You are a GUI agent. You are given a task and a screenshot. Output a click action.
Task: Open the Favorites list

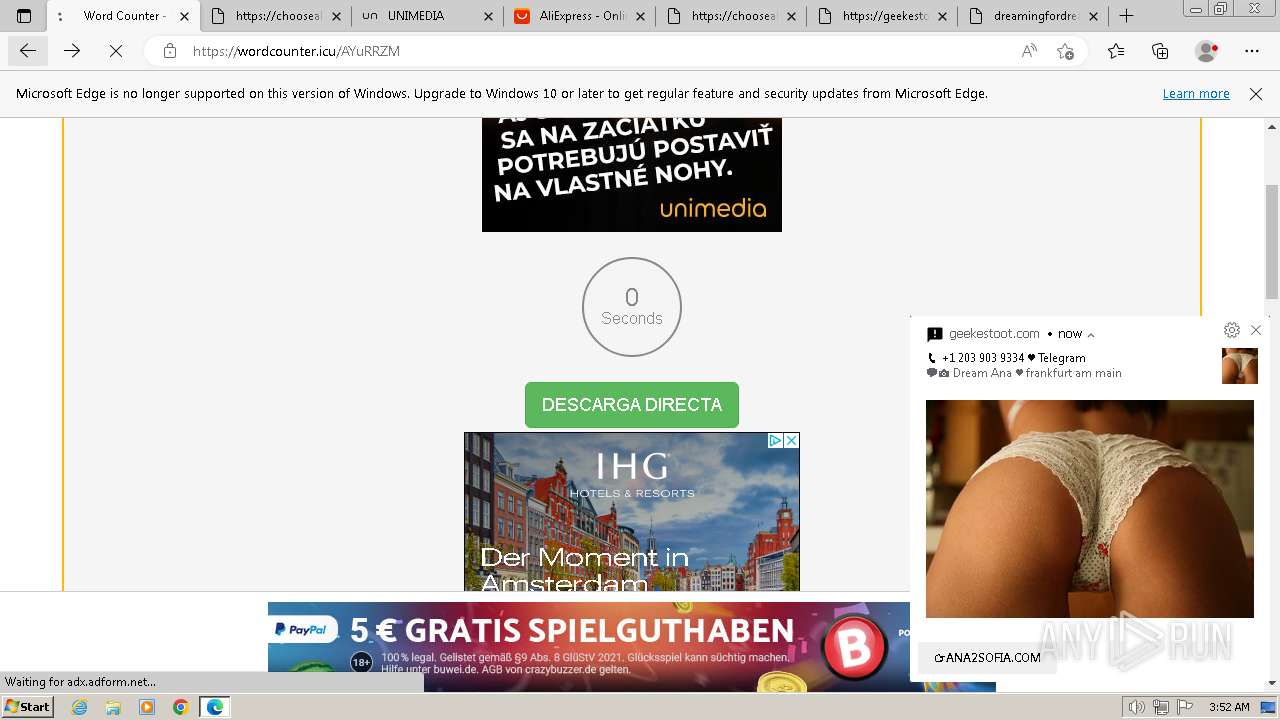click(1116, 51)
